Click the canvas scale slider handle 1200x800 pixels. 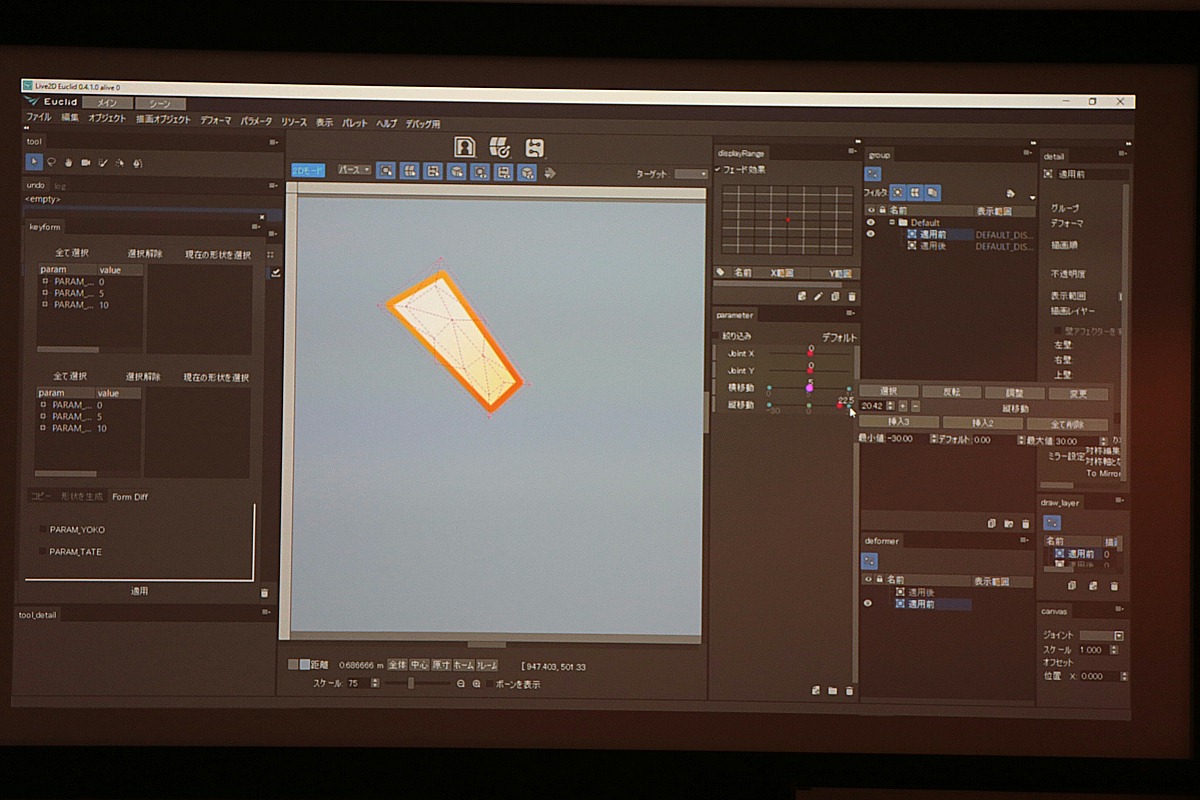point(411,683)
